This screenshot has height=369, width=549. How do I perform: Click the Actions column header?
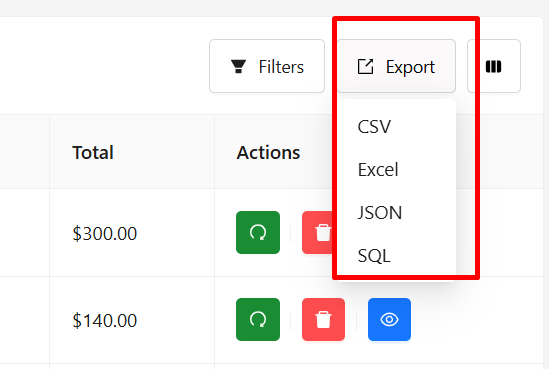268,153
